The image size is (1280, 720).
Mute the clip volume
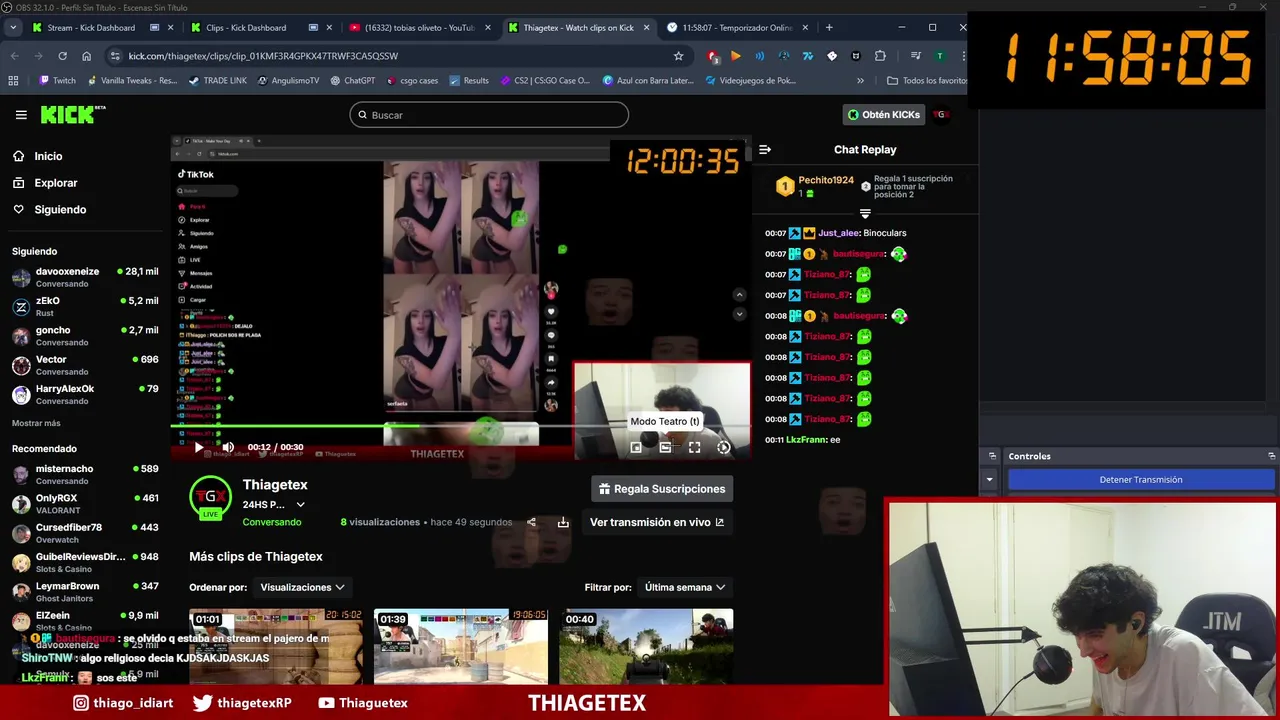(228, 447)
